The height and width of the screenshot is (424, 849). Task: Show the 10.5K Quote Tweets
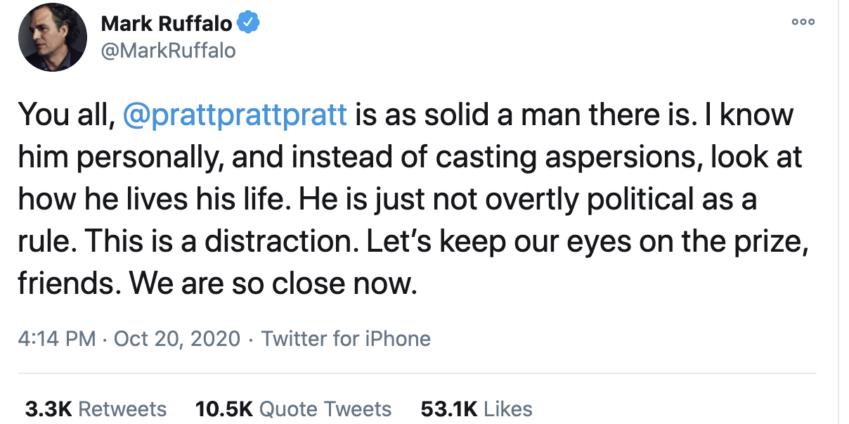[293, 409]
